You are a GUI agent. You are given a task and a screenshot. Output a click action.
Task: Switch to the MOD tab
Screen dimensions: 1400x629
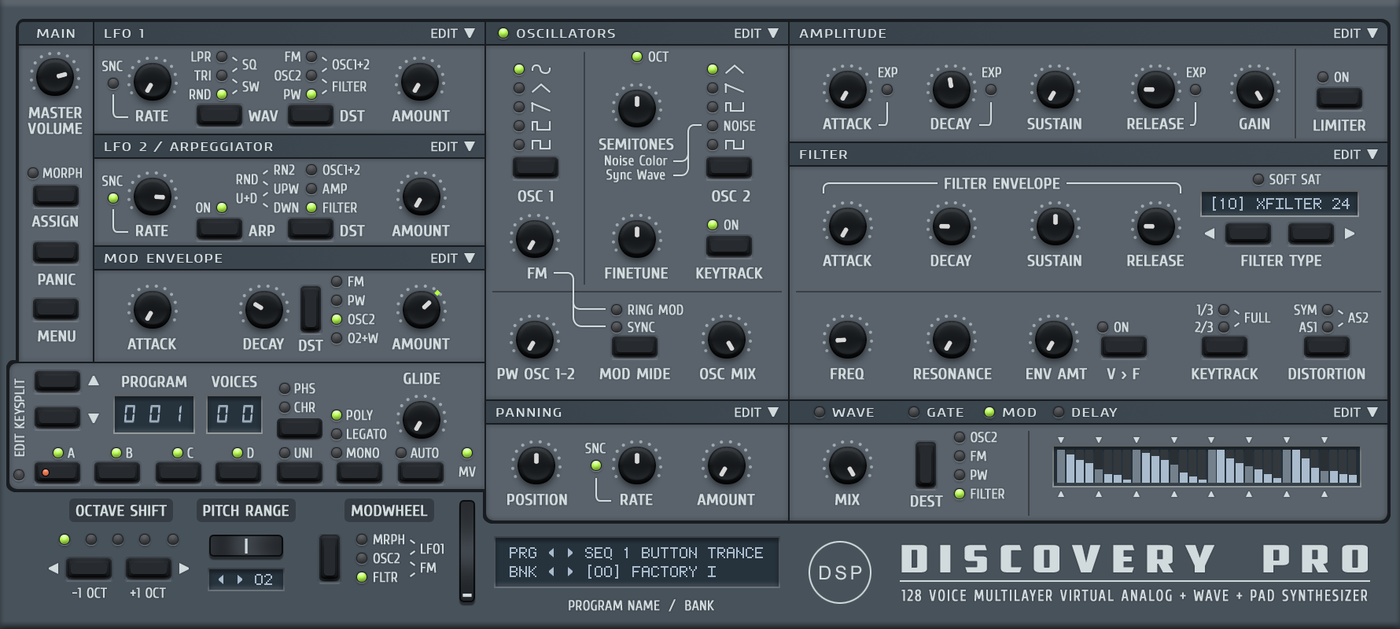(x=1010, y=412)
